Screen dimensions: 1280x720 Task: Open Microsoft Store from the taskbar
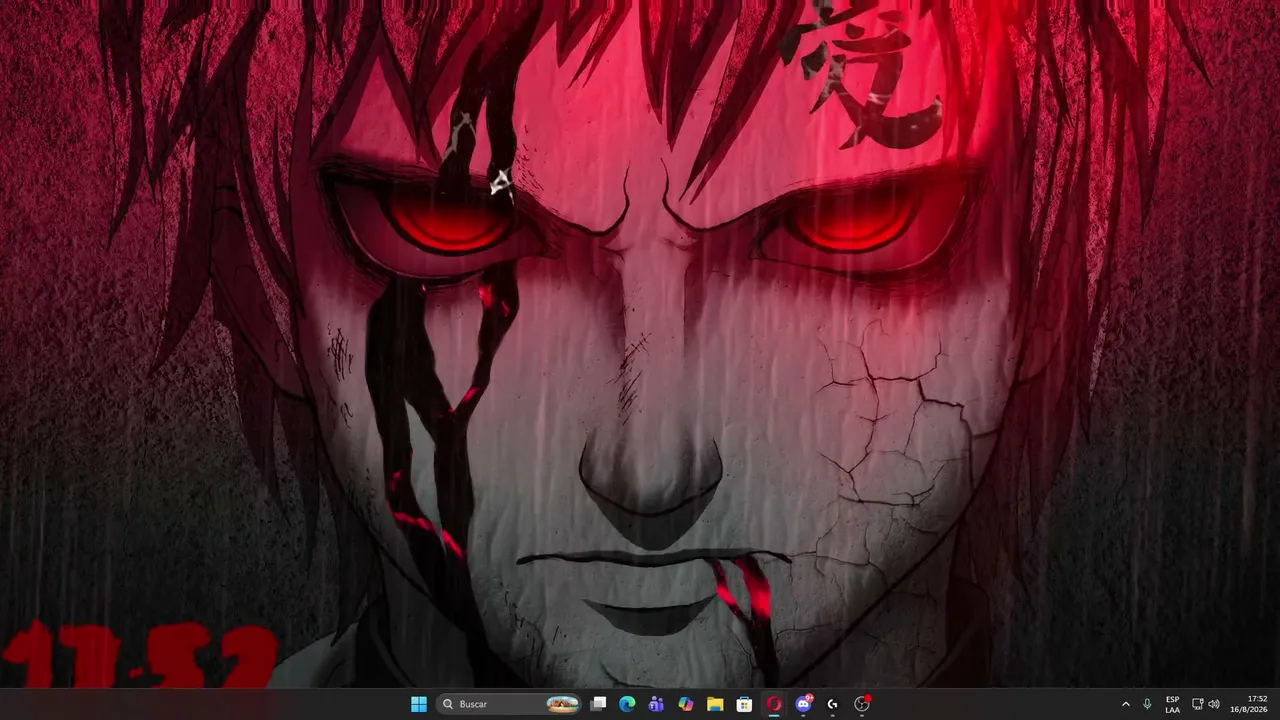[x=744, y=704]
